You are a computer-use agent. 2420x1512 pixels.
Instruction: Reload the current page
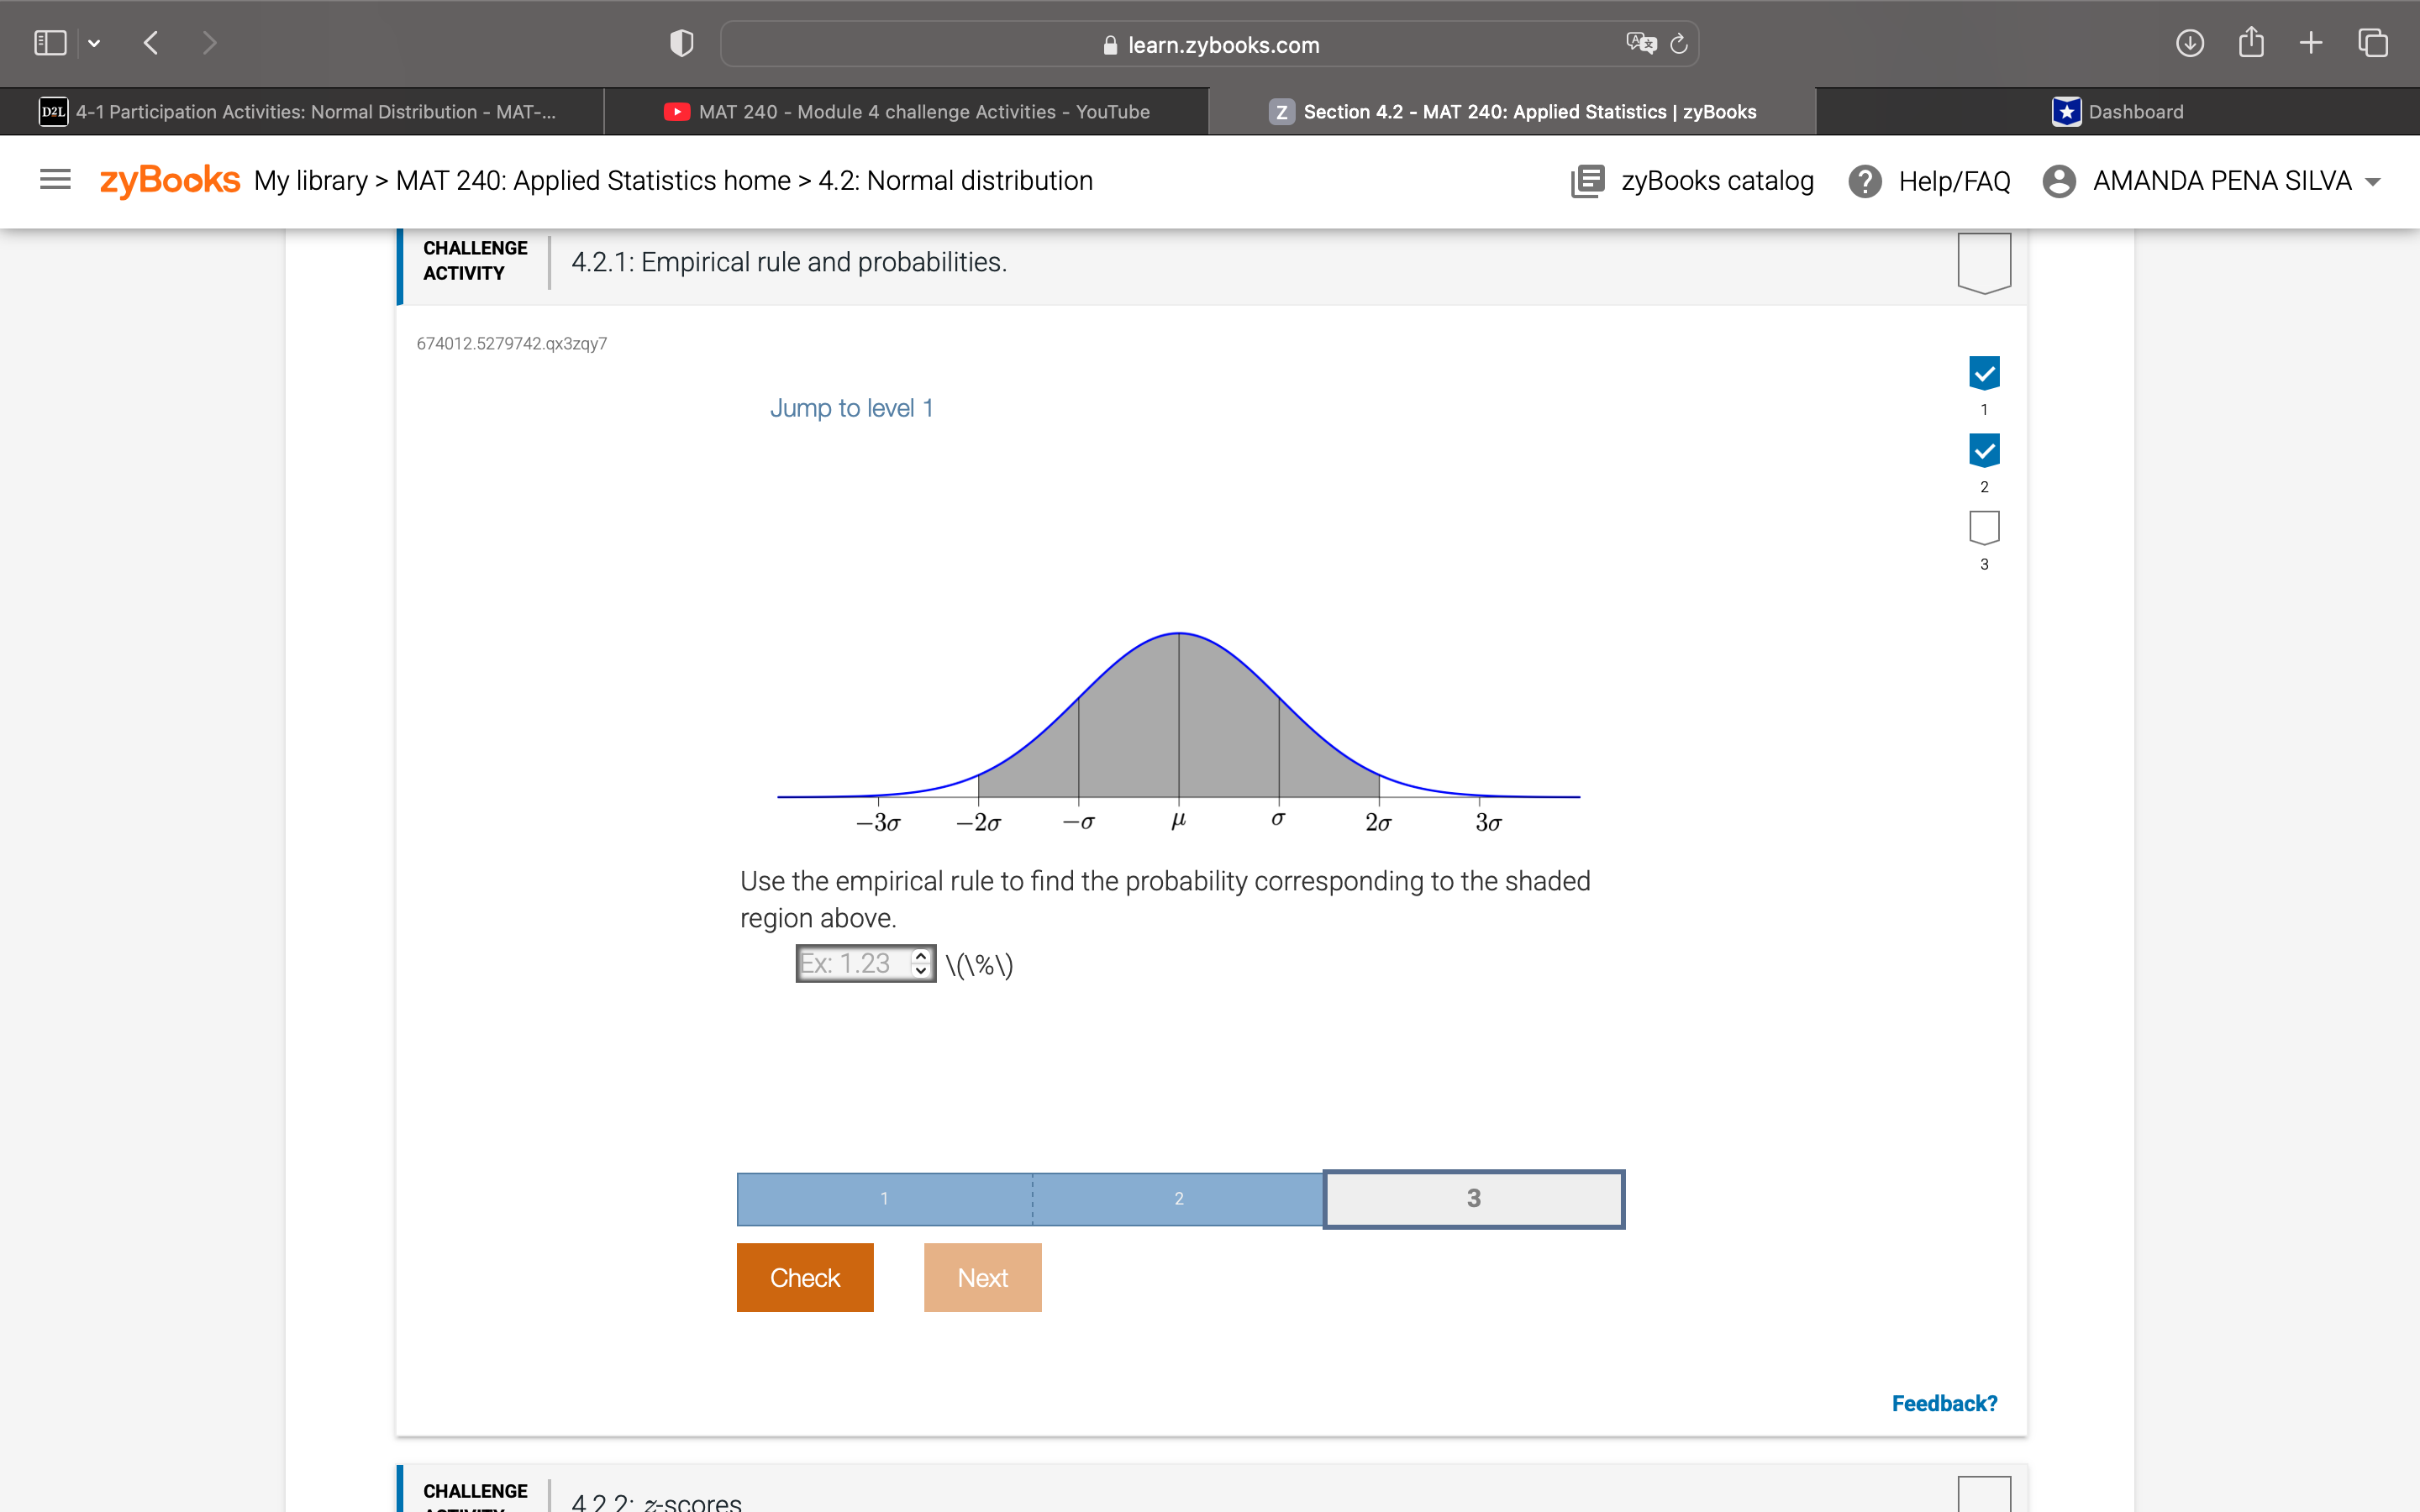pyautogui.click(x=1677, y=43)
